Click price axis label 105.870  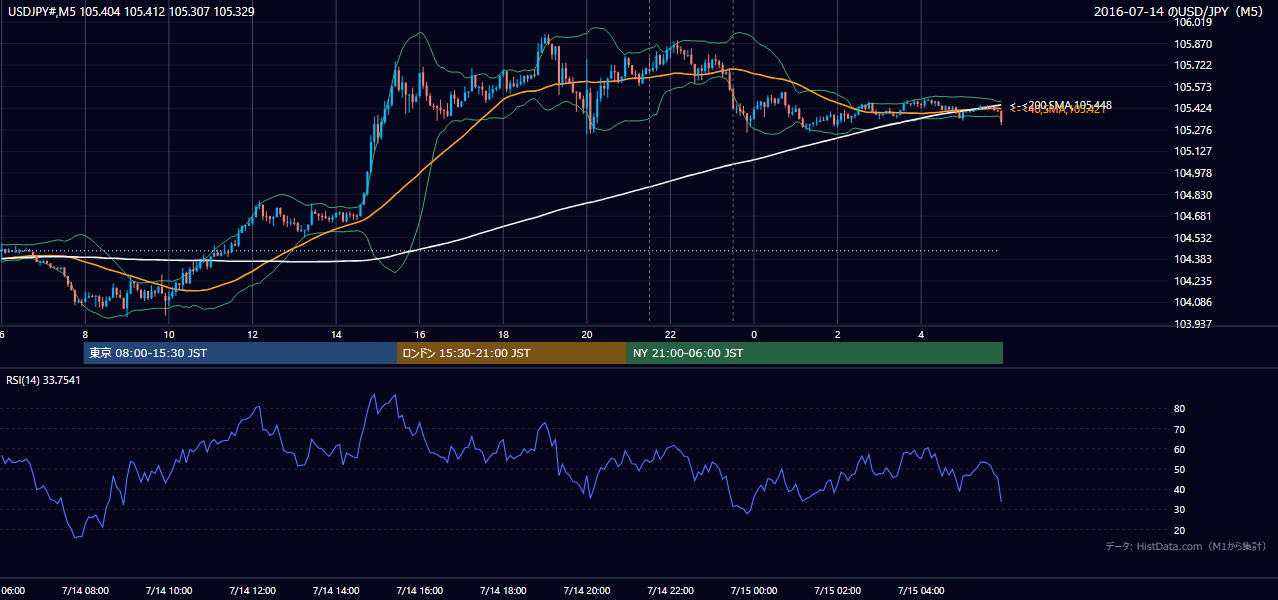click(1193, 44)
